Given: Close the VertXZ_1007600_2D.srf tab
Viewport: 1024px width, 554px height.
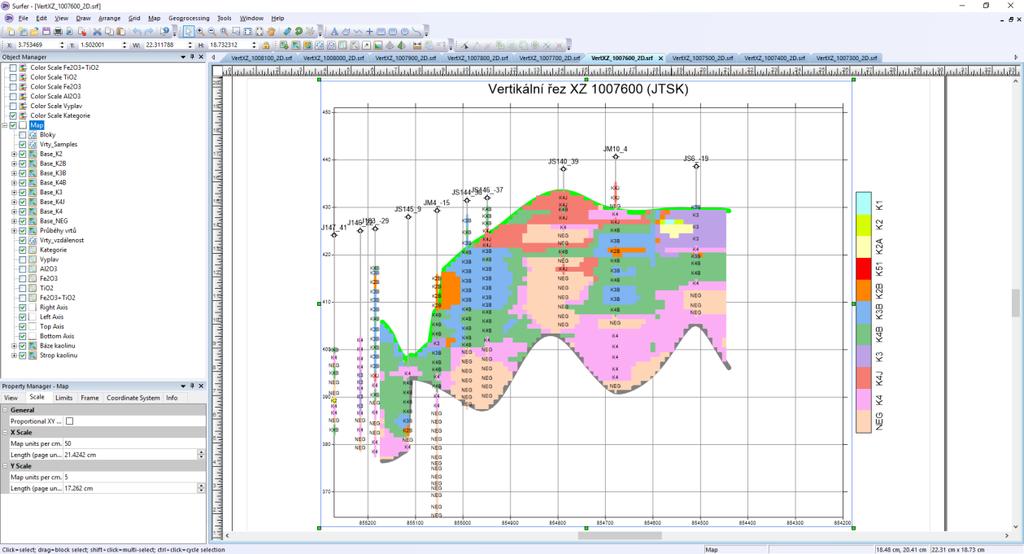Looking at the screenshot, I should 660,58.
